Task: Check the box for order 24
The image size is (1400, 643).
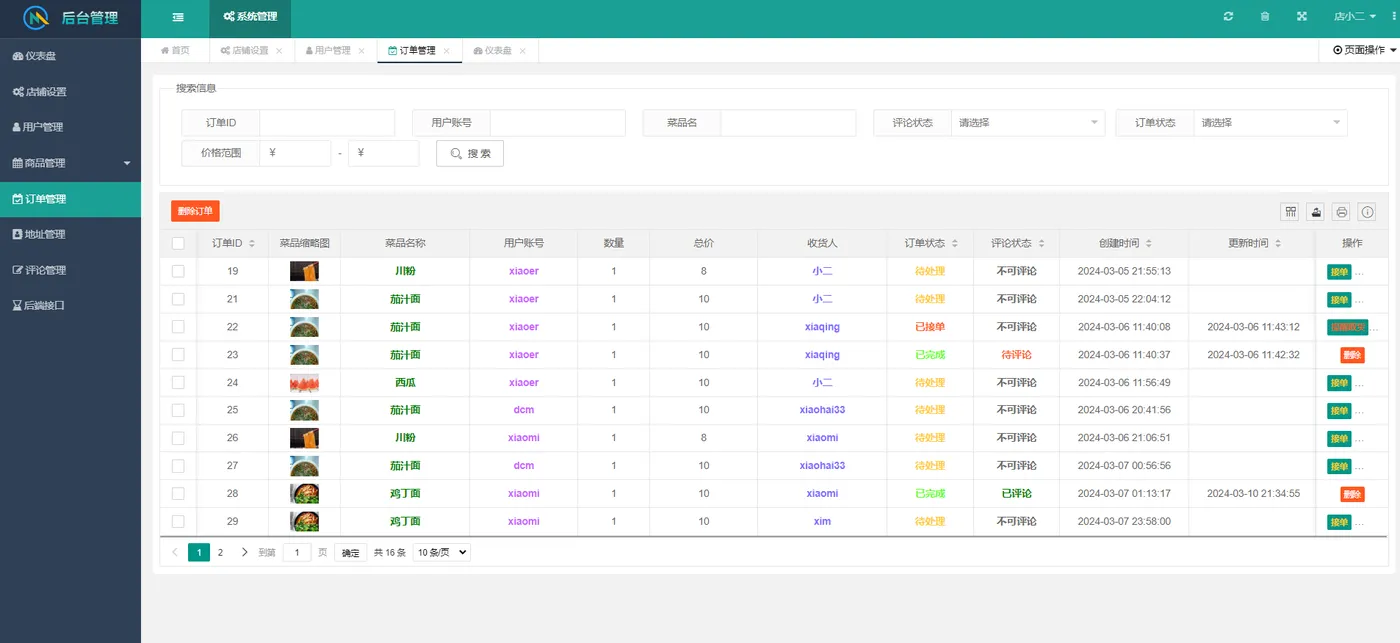Action: 178,383
